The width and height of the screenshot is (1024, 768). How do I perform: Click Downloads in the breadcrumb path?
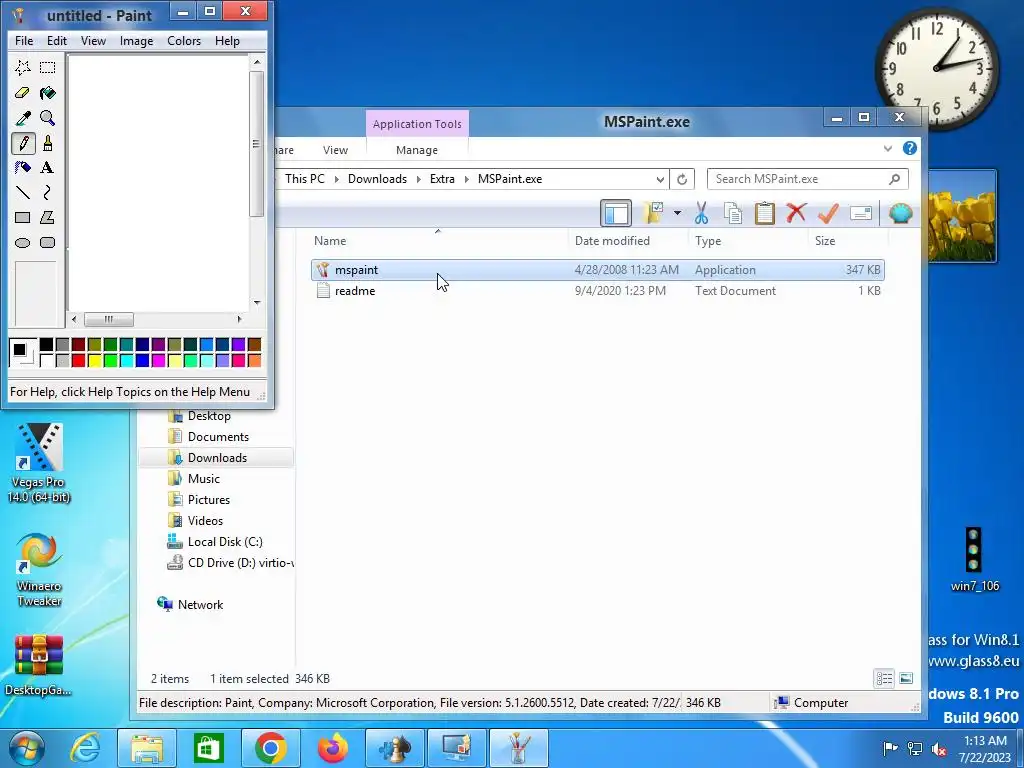pyautogui.click(x=377, y=179)
